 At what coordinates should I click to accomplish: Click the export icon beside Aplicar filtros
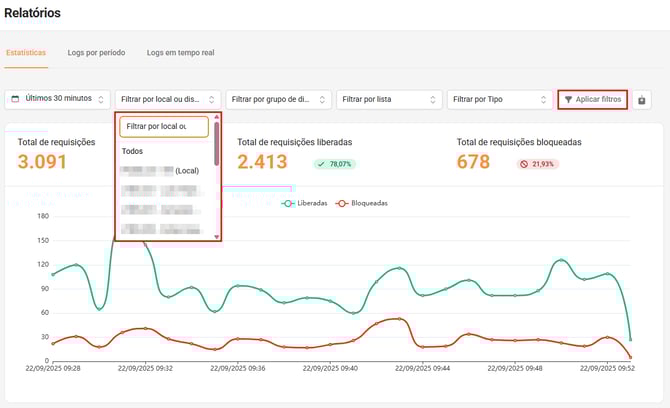point(642,100)
